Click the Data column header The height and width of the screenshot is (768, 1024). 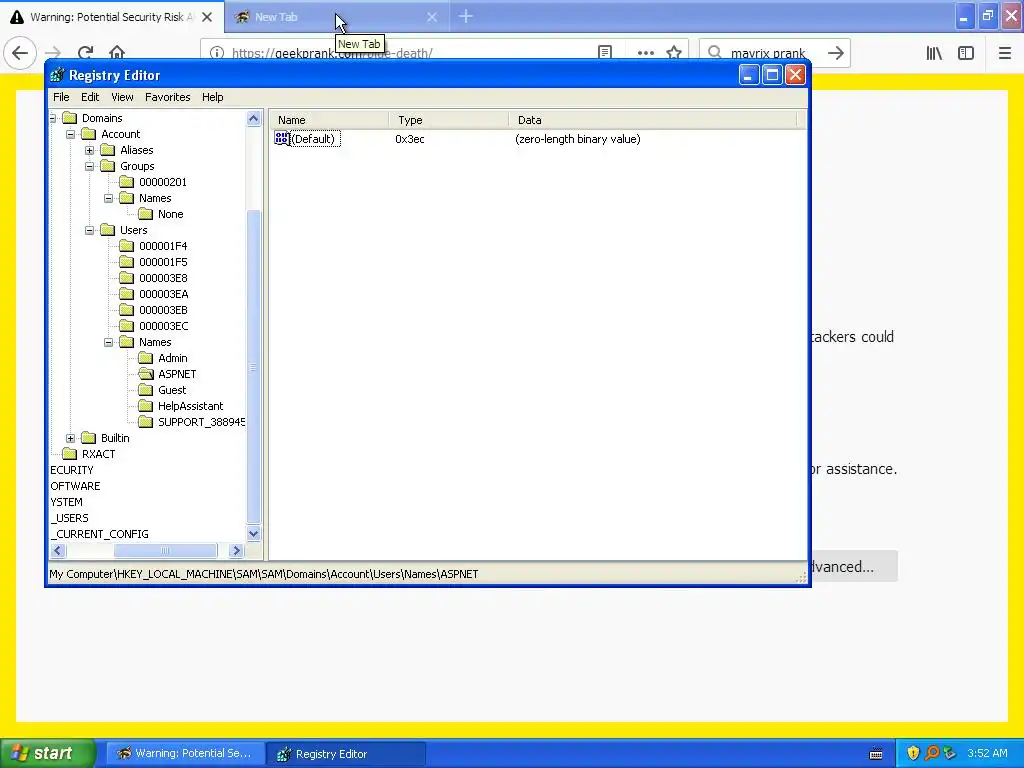point(653,120)
